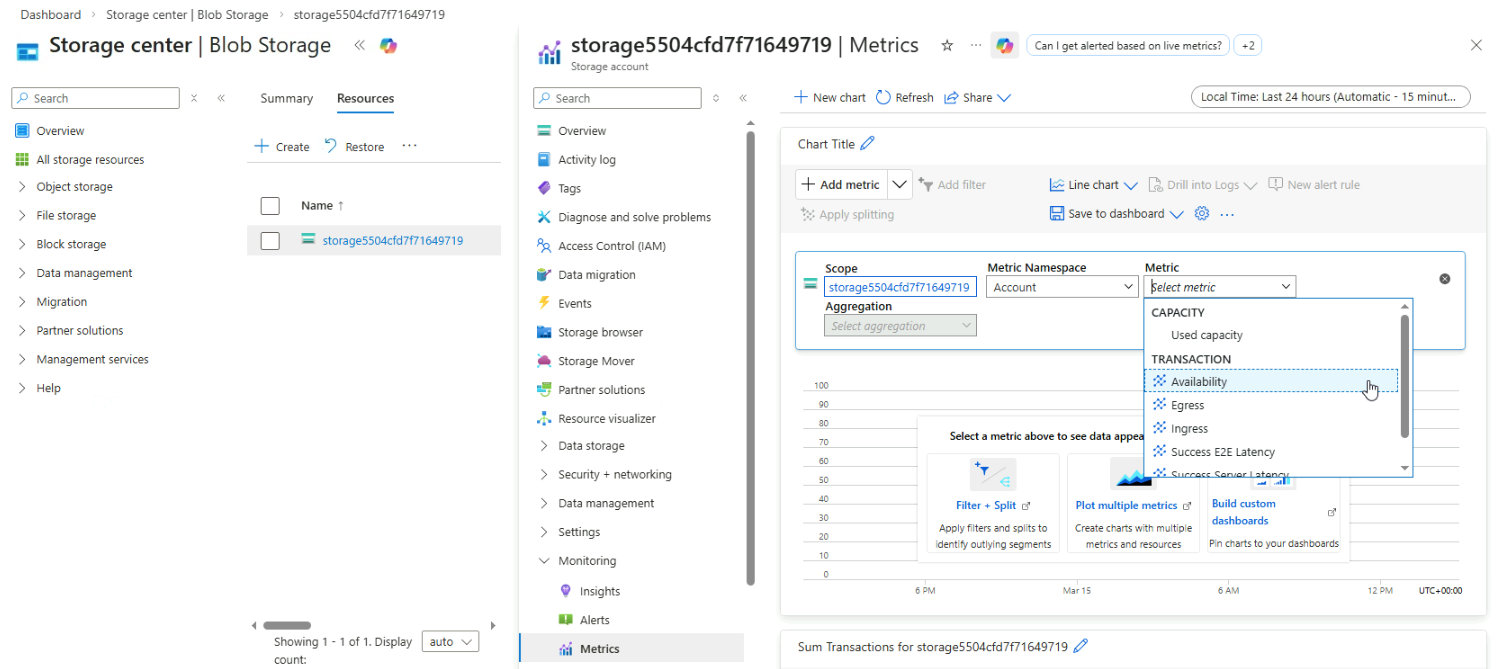The image size is (1496, 669).
Task: Open Access Control (IAM) page
Action: click(x=611, y=246)
